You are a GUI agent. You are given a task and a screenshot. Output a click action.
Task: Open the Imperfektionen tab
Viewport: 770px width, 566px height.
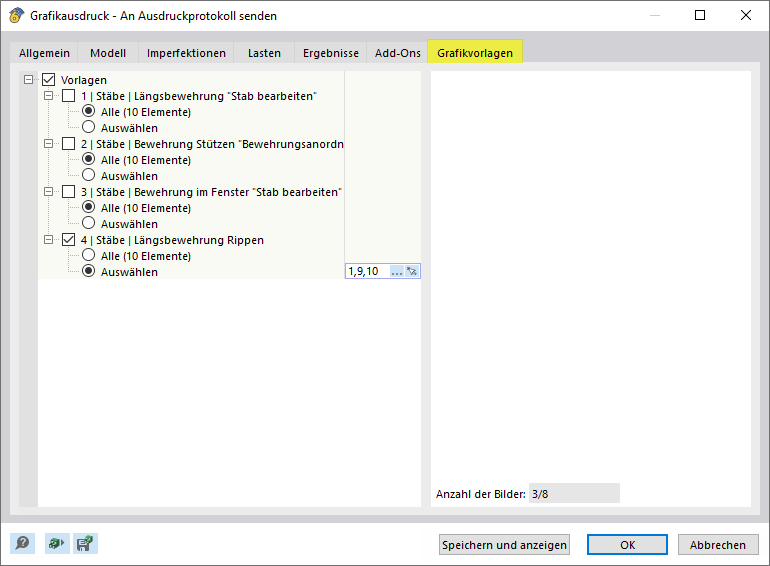pos(186,53)
